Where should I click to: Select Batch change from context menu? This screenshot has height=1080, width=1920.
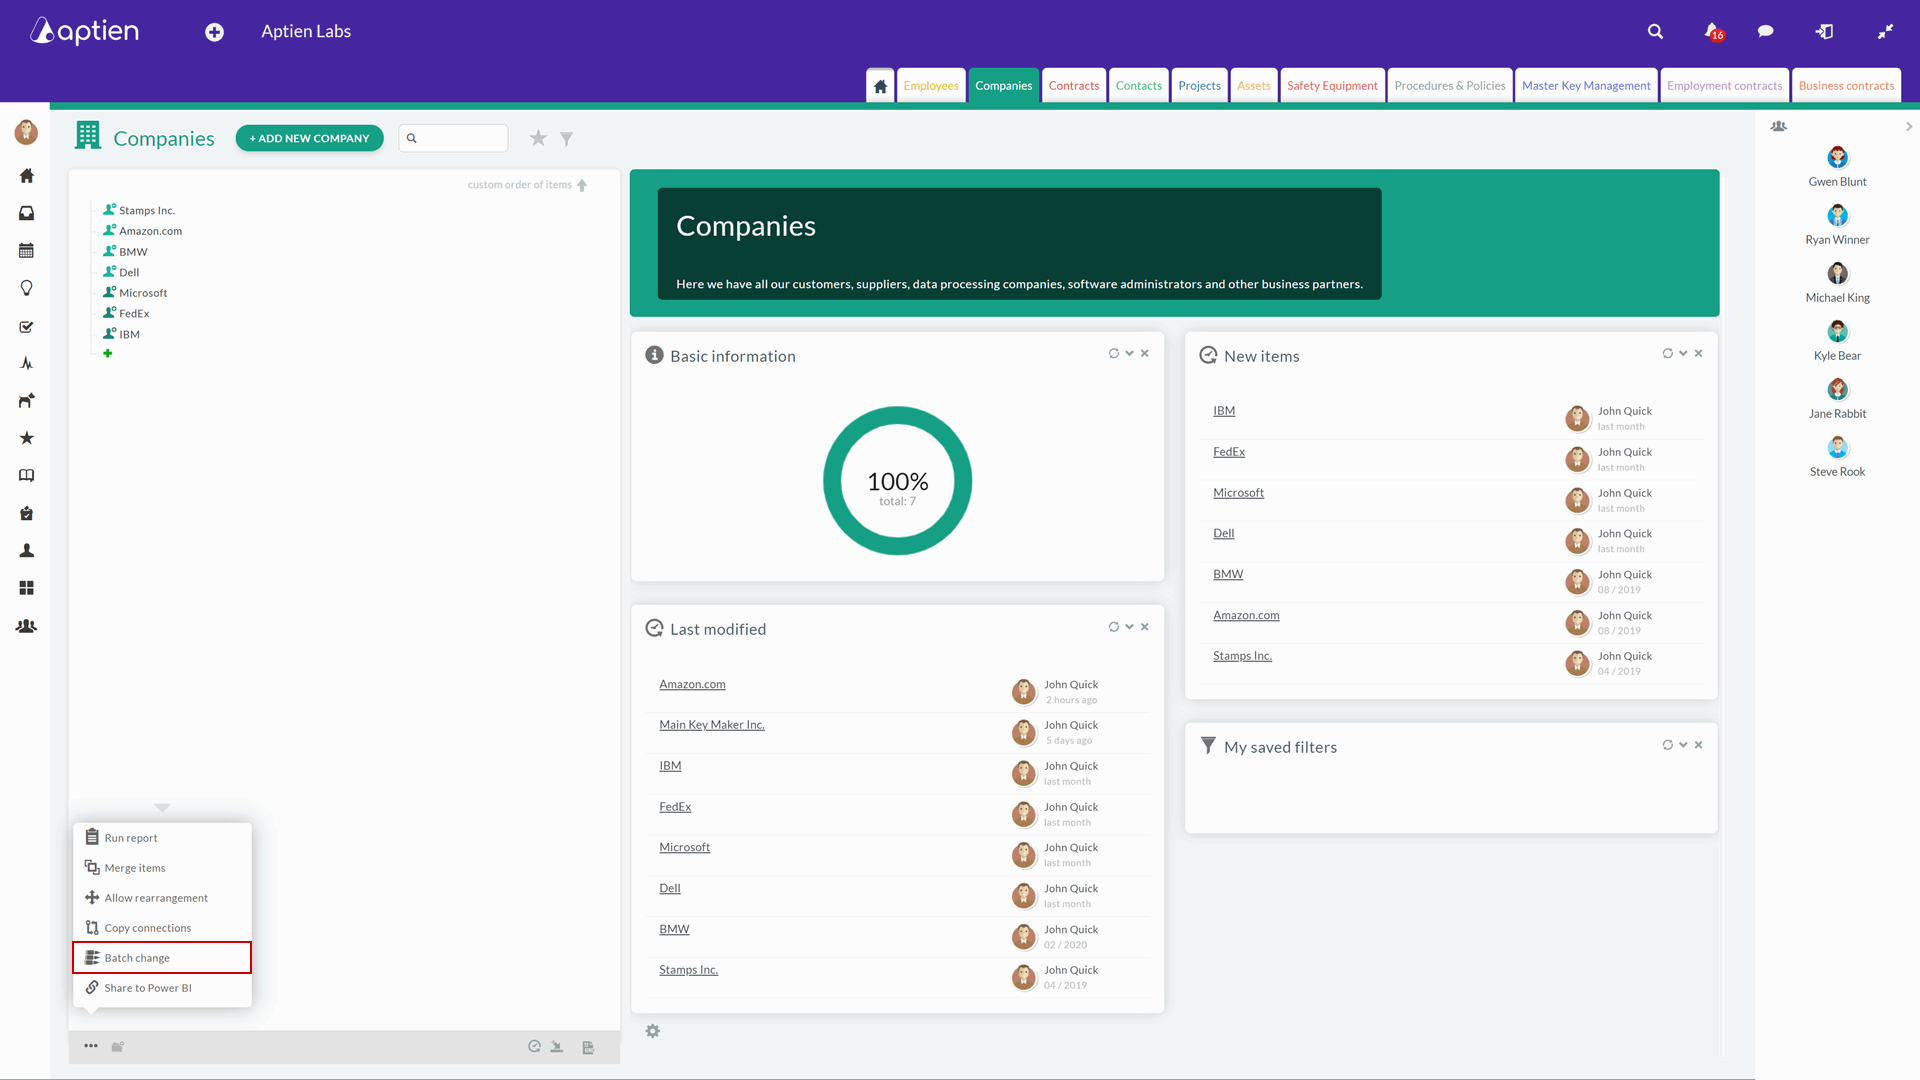[136, 957]
